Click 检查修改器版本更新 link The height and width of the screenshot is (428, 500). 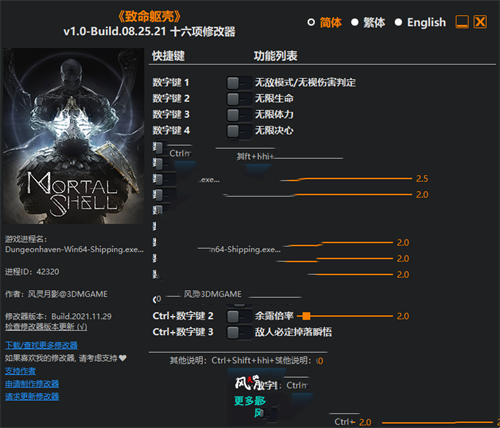click(x=46, y=327)
